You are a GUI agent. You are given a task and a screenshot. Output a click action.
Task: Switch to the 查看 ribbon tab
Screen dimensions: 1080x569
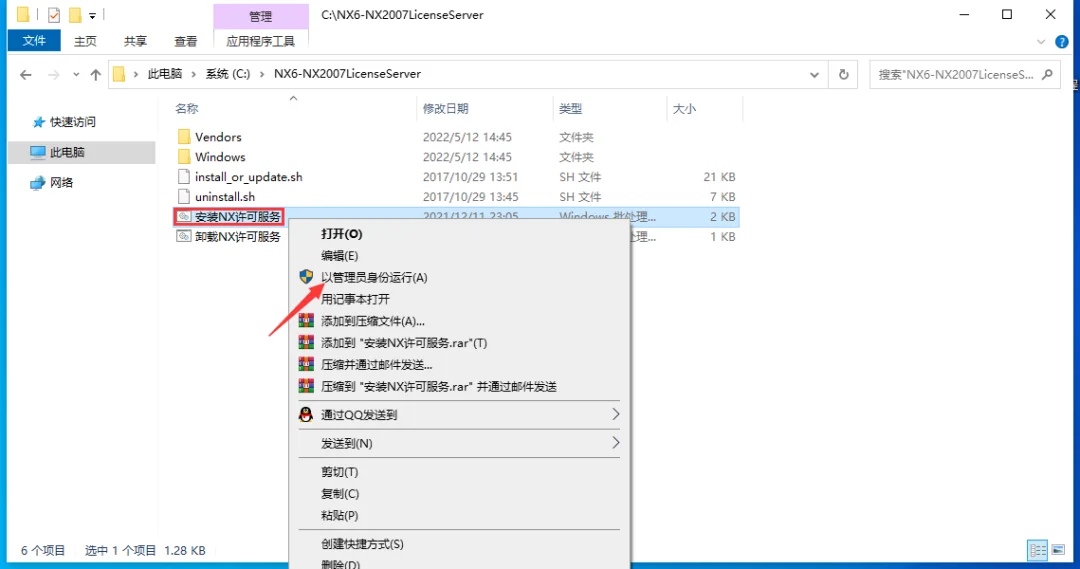185,41
